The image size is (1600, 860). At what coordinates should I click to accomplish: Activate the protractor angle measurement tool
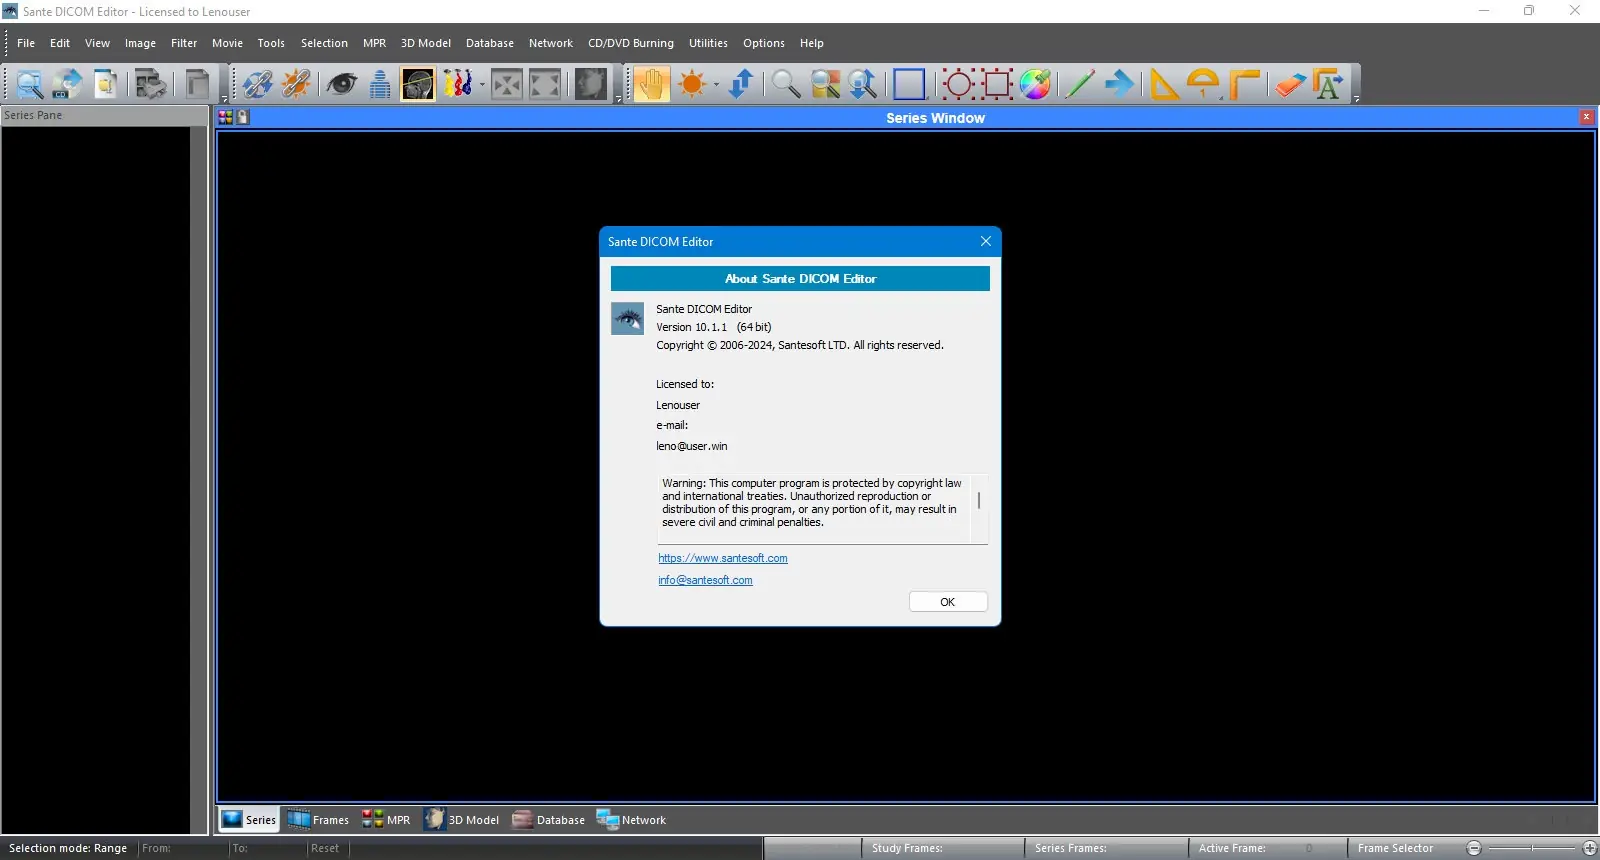(1204, 84)
